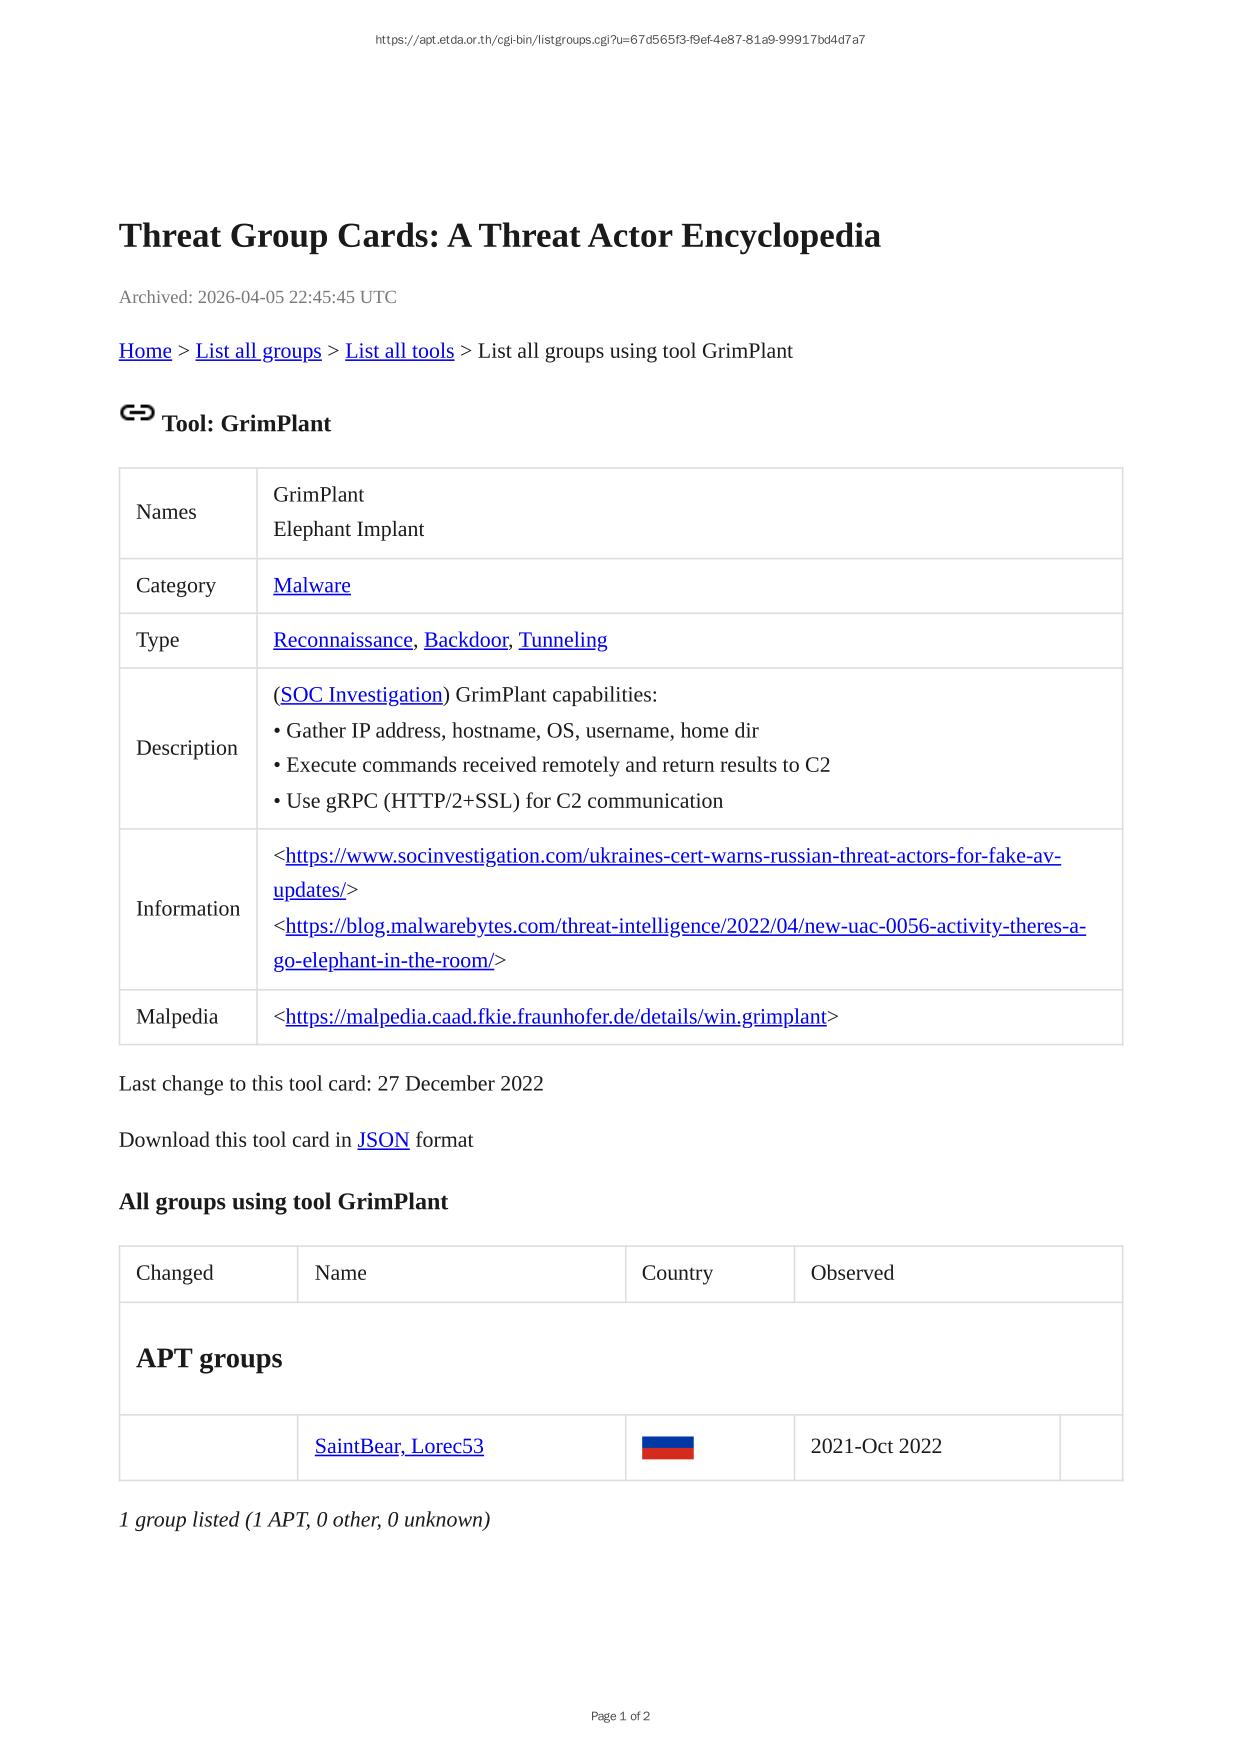Select the Reconnaissance type link
The width and height of the screenshot is (1242, 1756).
point(342,640)
